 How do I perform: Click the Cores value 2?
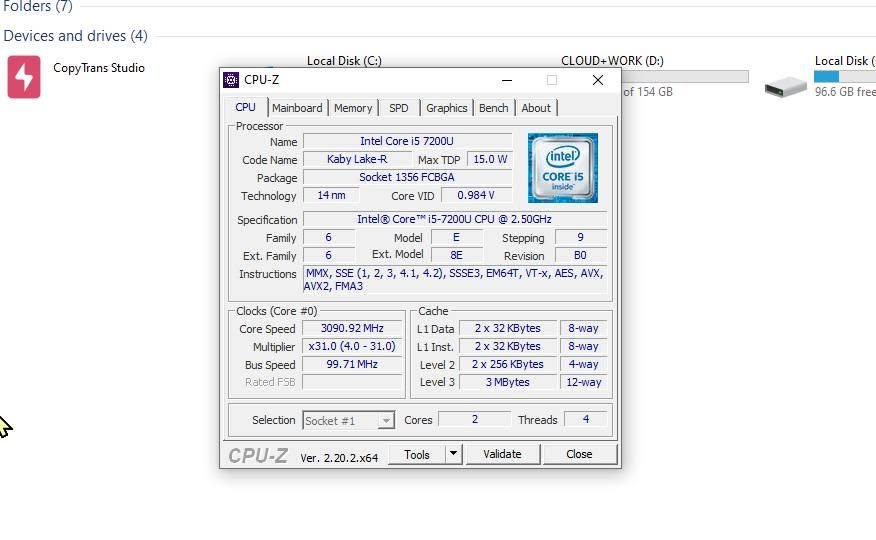[x=474, y=419]
